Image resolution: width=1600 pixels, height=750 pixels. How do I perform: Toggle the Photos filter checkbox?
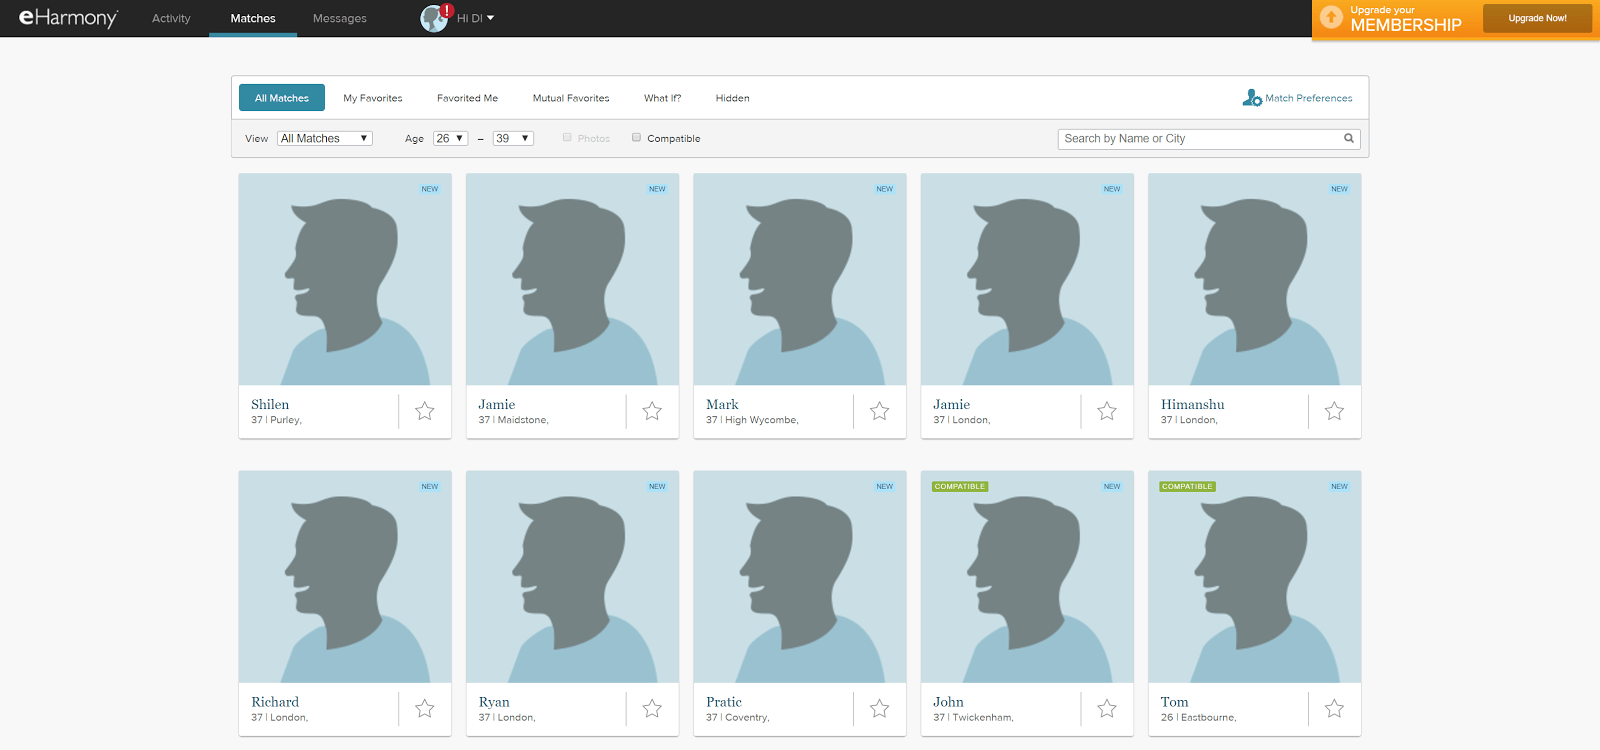click(x=567, y=138)
